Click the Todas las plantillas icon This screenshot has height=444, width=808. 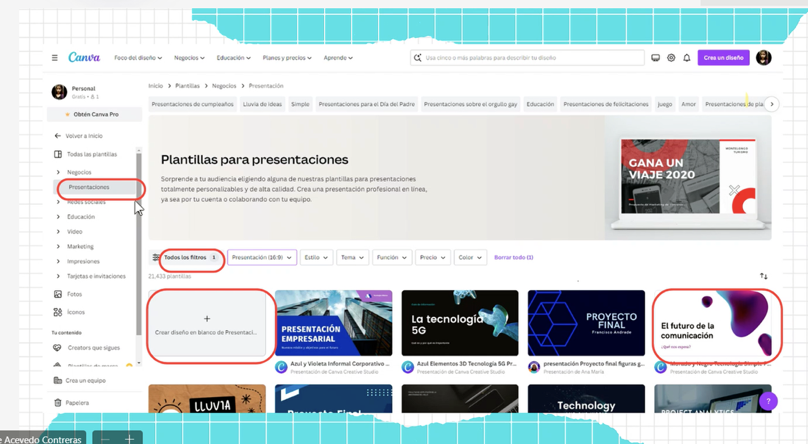[58, 154]
